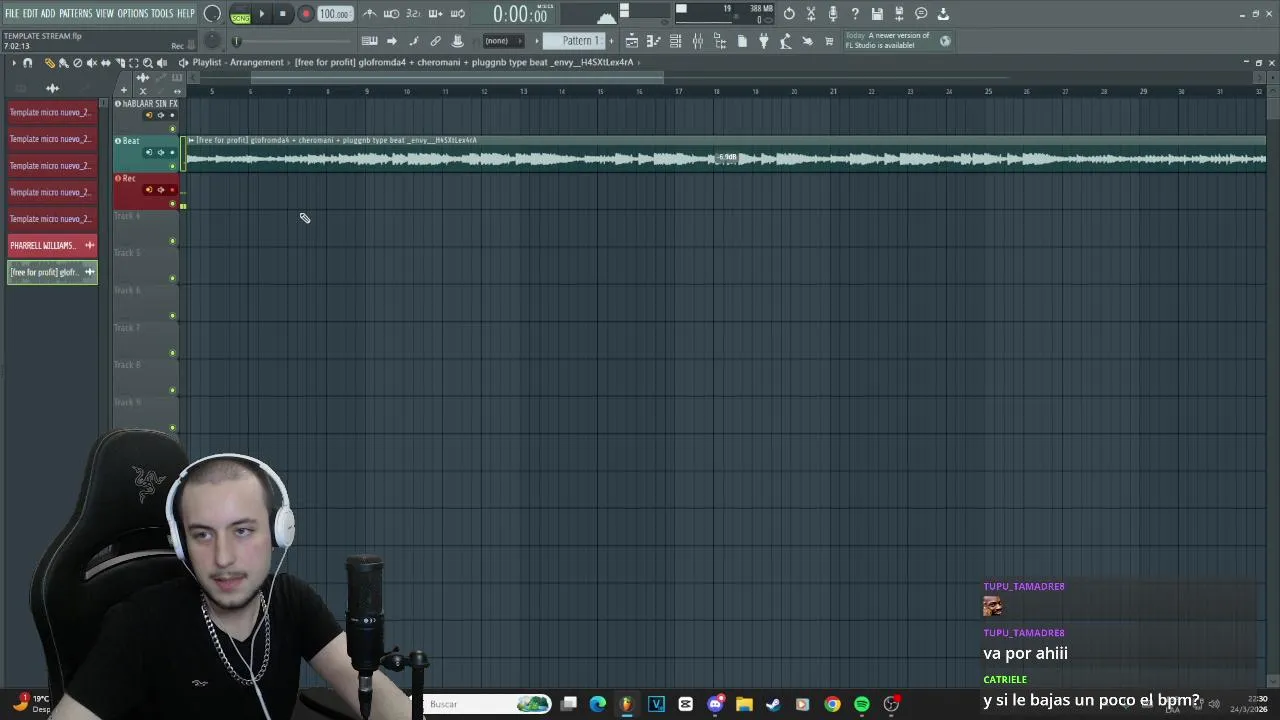The image size is (1280, 720).
Task: Click the transport Play button
Action: click(262, 14)
